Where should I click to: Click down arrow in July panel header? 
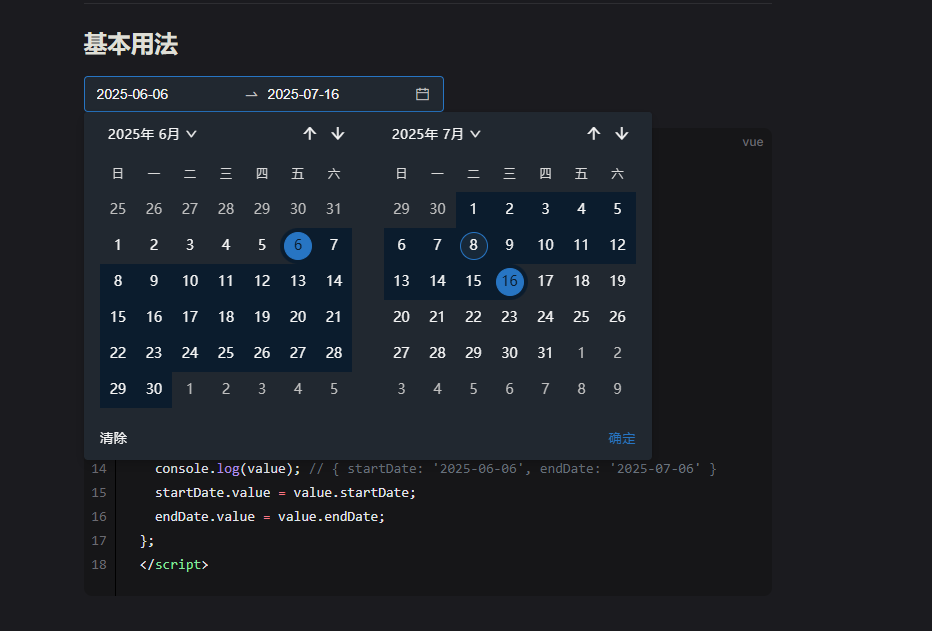tap(622, 134)
